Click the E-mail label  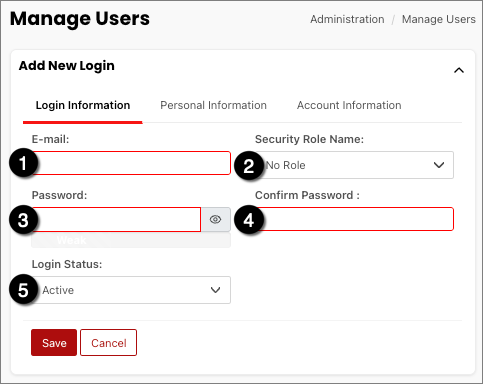pyautogui.click(x=50, y=139)
